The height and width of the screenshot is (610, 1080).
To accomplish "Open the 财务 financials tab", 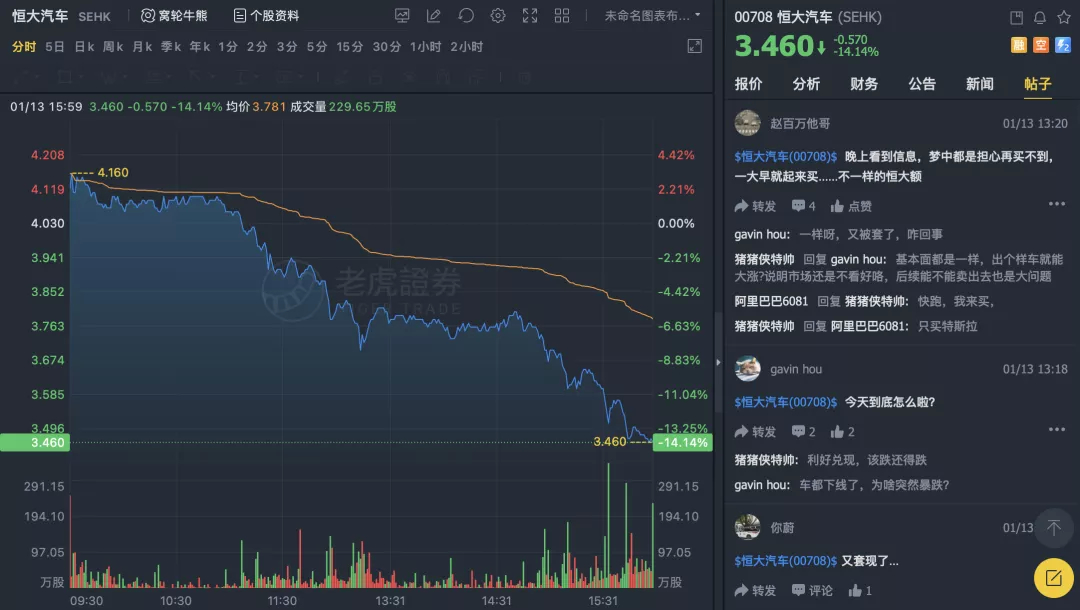I will pos(864,84).
